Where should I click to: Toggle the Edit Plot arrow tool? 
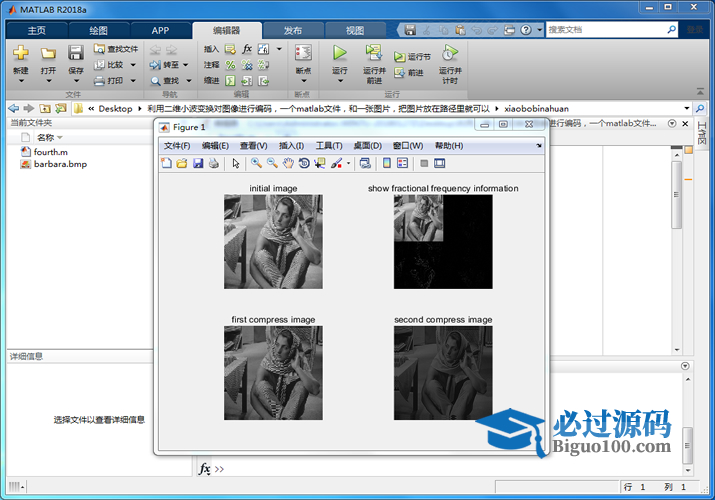[x=236, y=163]
